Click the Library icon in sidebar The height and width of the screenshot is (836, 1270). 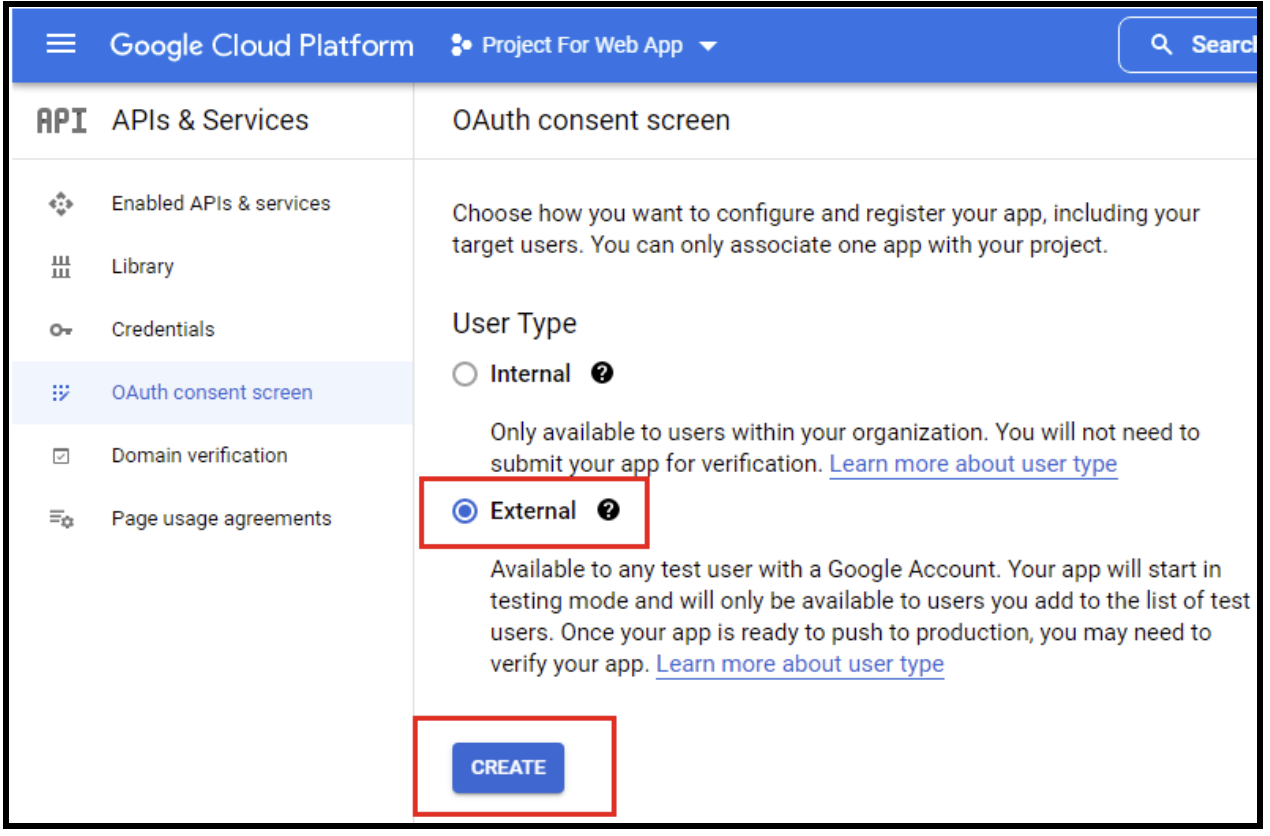point(61,267)
